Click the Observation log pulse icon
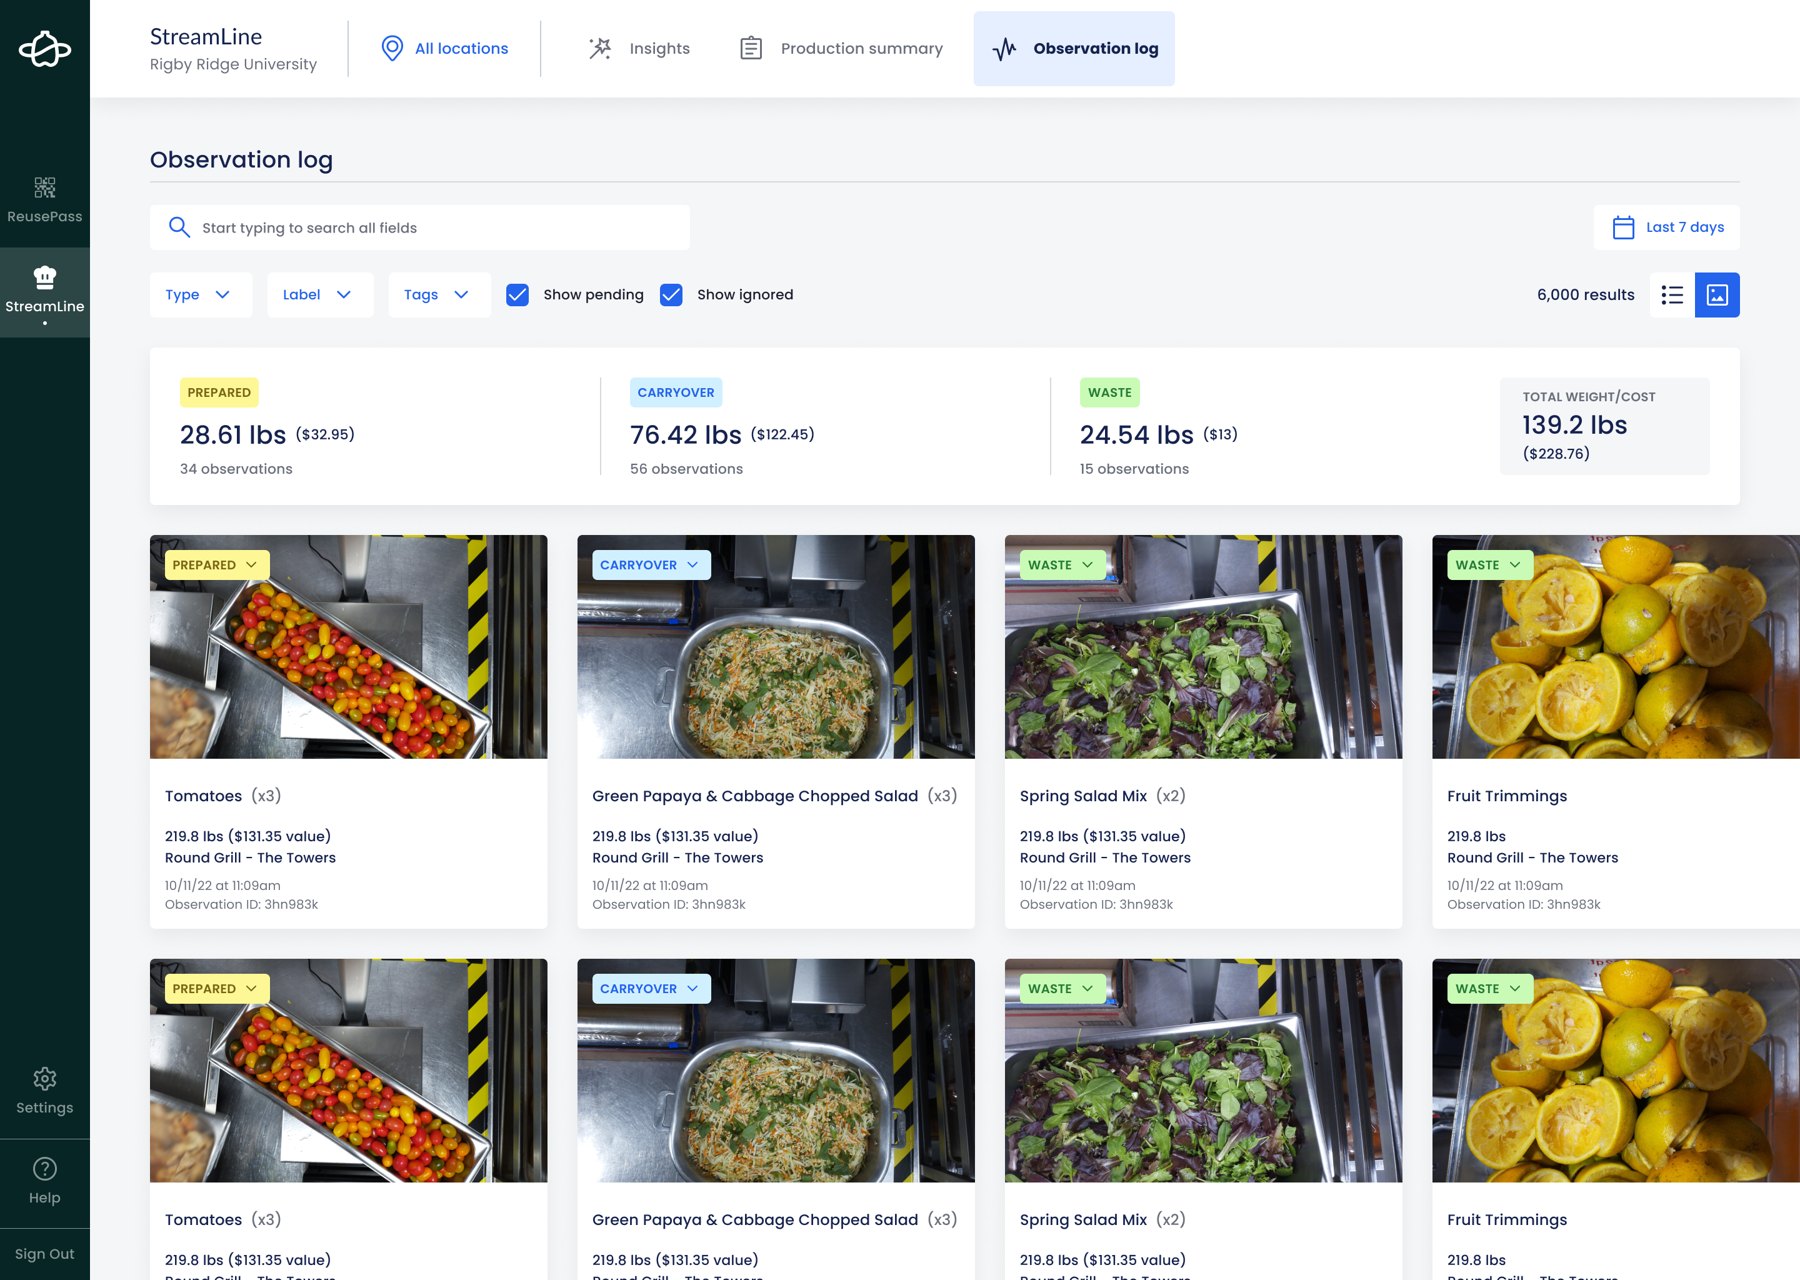The width and height of the screenshot is (1800, 1280). click(1004, 48)
